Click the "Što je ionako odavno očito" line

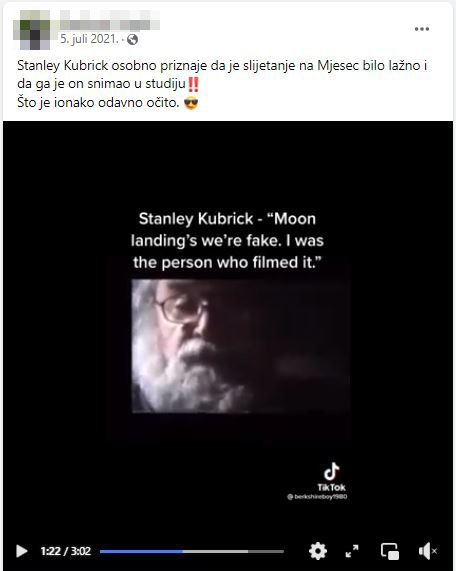(98, 103)
